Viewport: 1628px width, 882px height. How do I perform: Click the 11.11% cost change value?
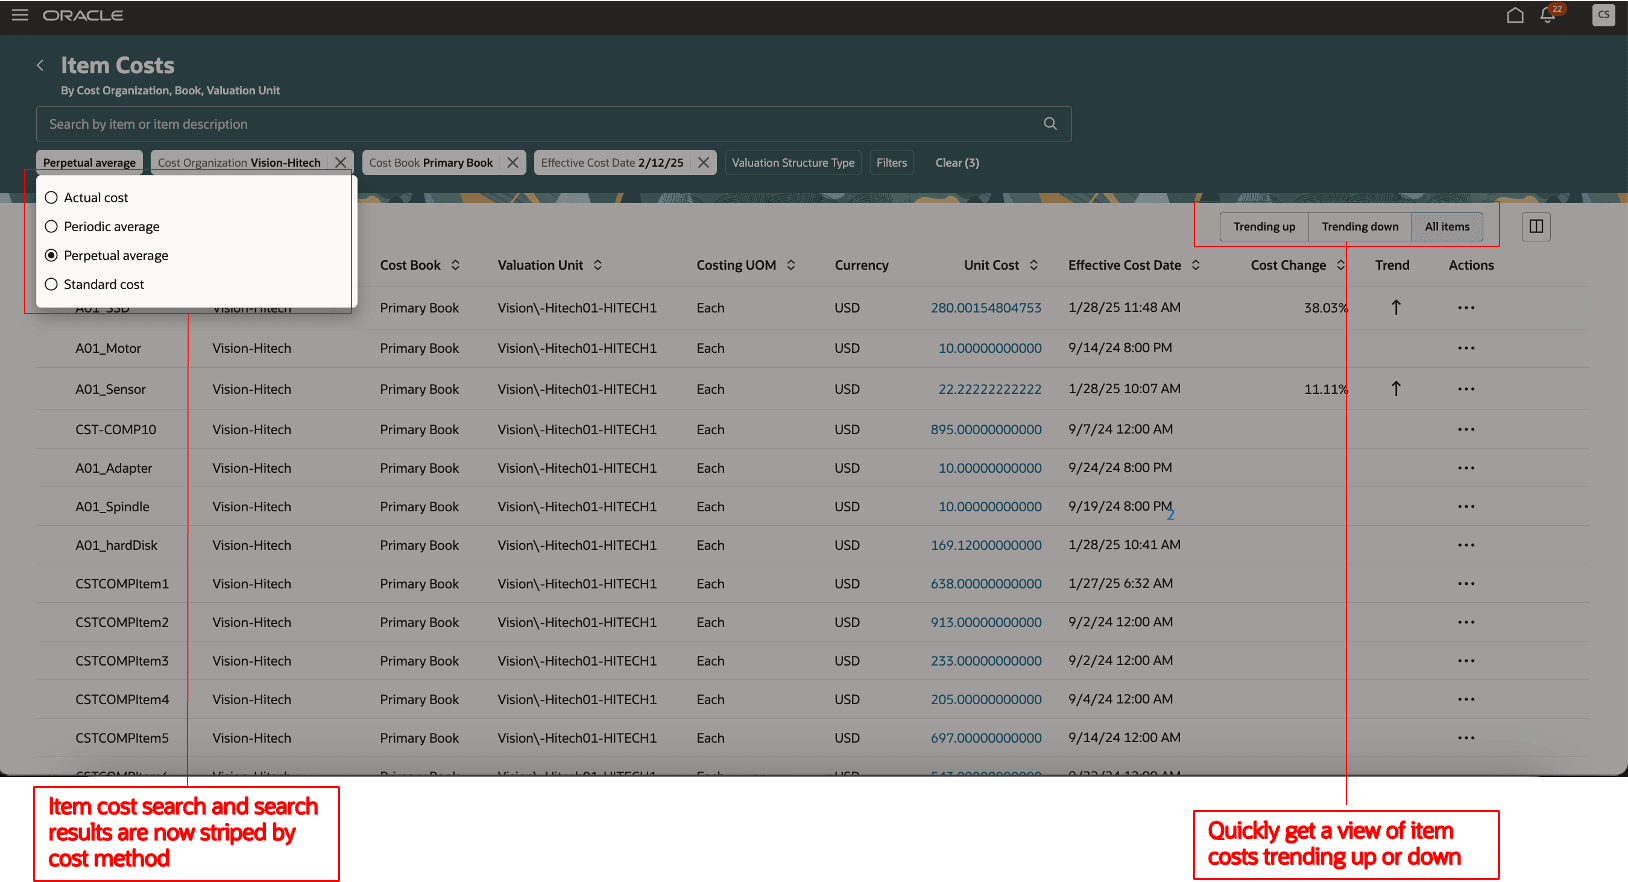click(x=1326, y=389)
